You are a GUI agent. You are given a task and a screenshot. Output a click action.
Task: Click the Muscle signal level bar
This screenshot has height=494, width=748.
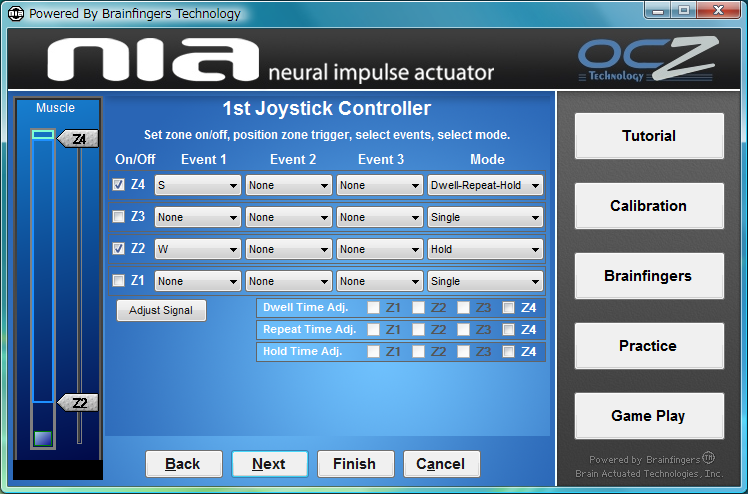[43, 288]
